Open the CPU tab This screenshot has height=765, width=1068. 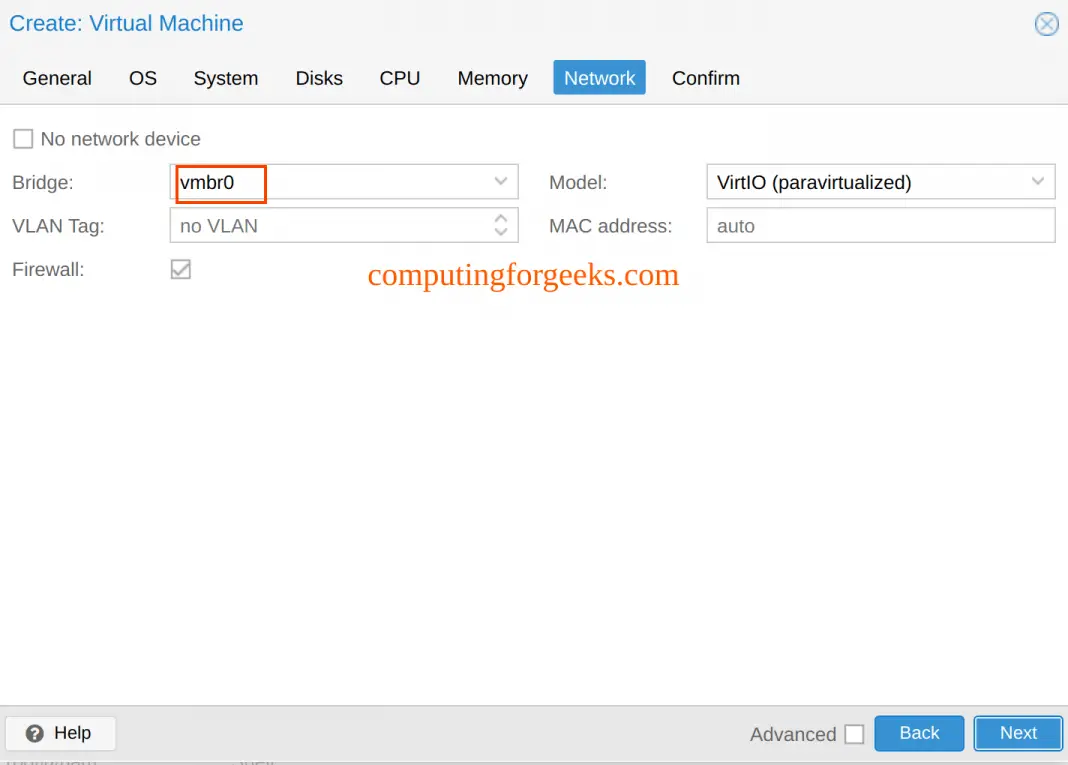click(x=399, y=77)
